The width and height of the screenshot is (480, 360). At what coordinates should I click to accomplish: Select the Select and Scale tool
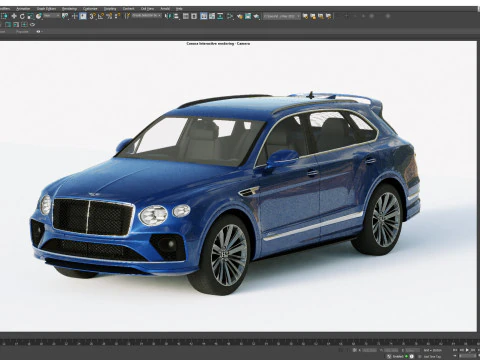click(x=30, y=16)
